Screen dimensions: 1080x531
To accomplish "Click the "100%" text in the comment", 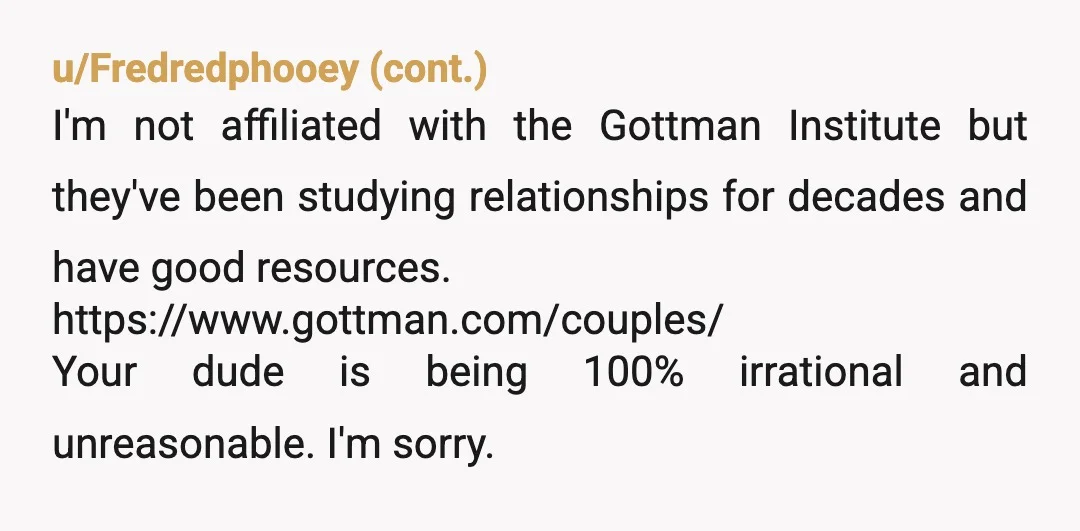I will pos(634,372).
